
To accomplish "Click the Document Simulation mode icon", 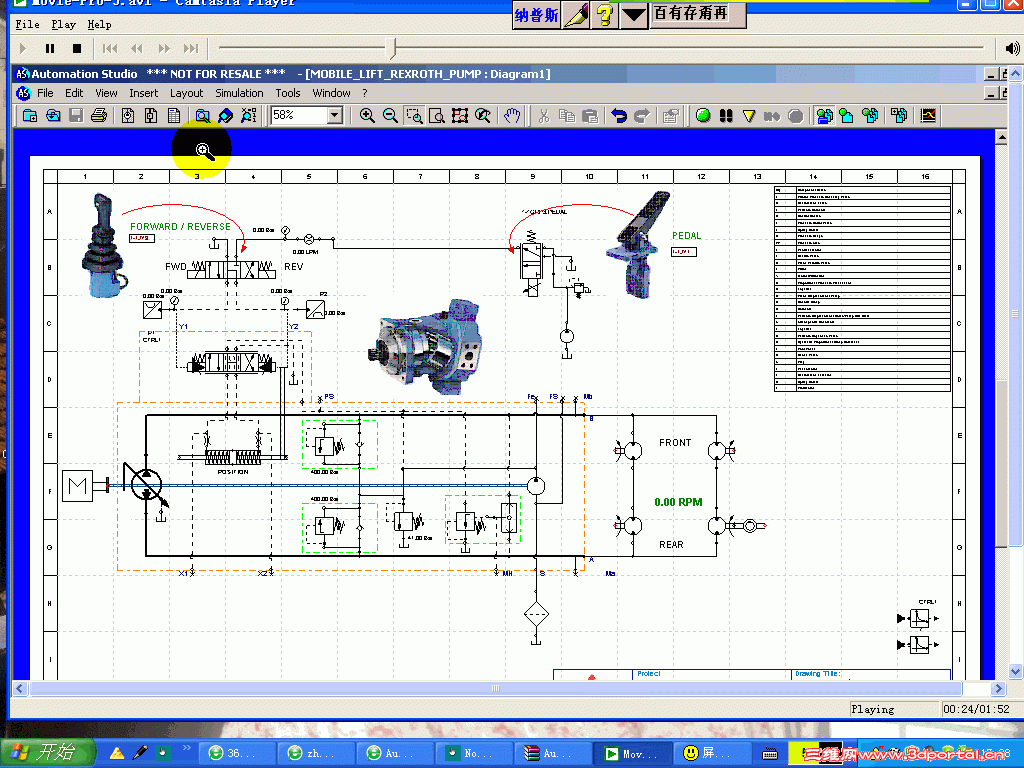I will click(x=846, y=116).
